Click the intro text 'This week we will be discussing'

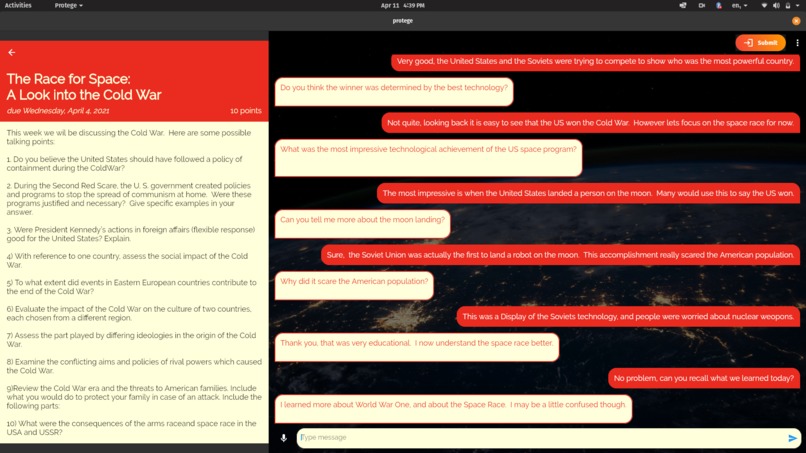[x=129, y=137]
